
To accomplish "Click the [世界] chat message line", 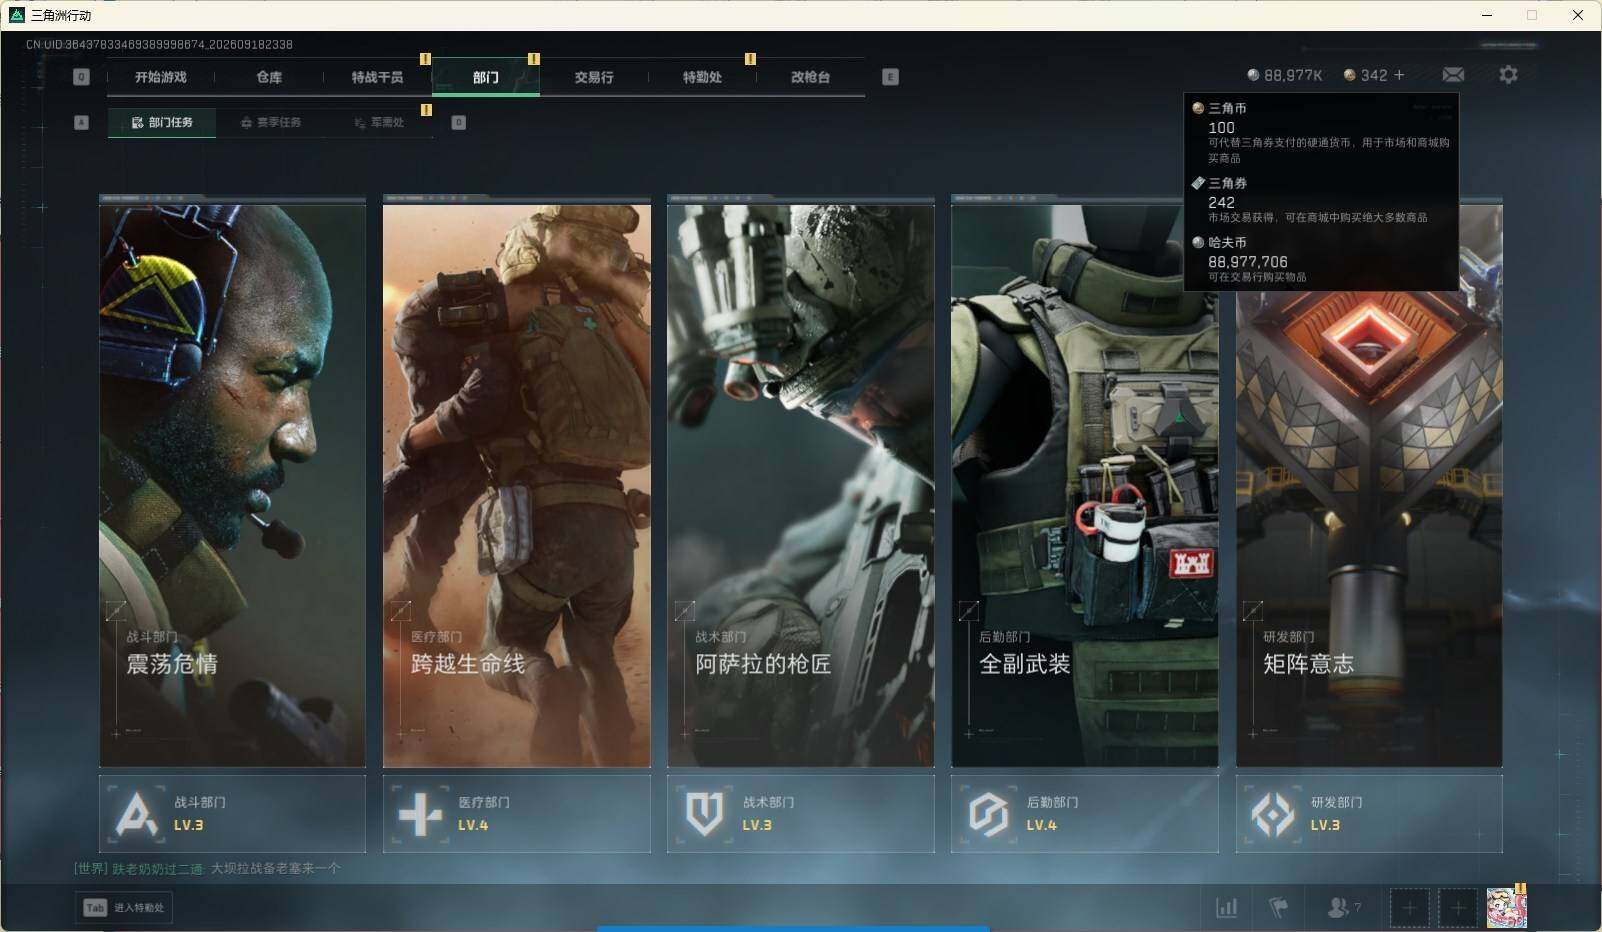I will click(x=207, y=868).
